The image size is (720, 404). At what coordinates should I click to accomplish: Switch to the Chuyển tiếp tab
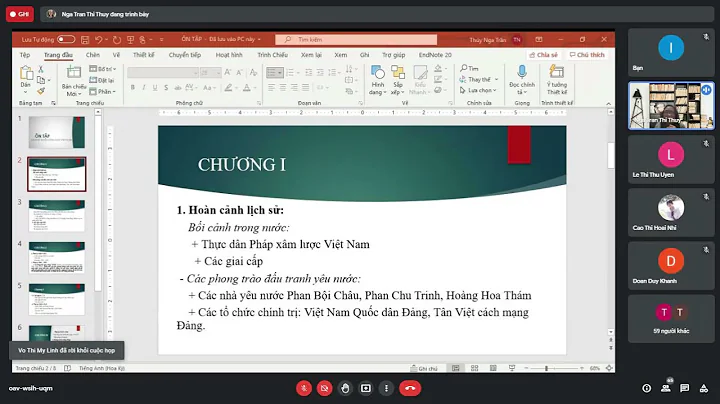point(185,55)
